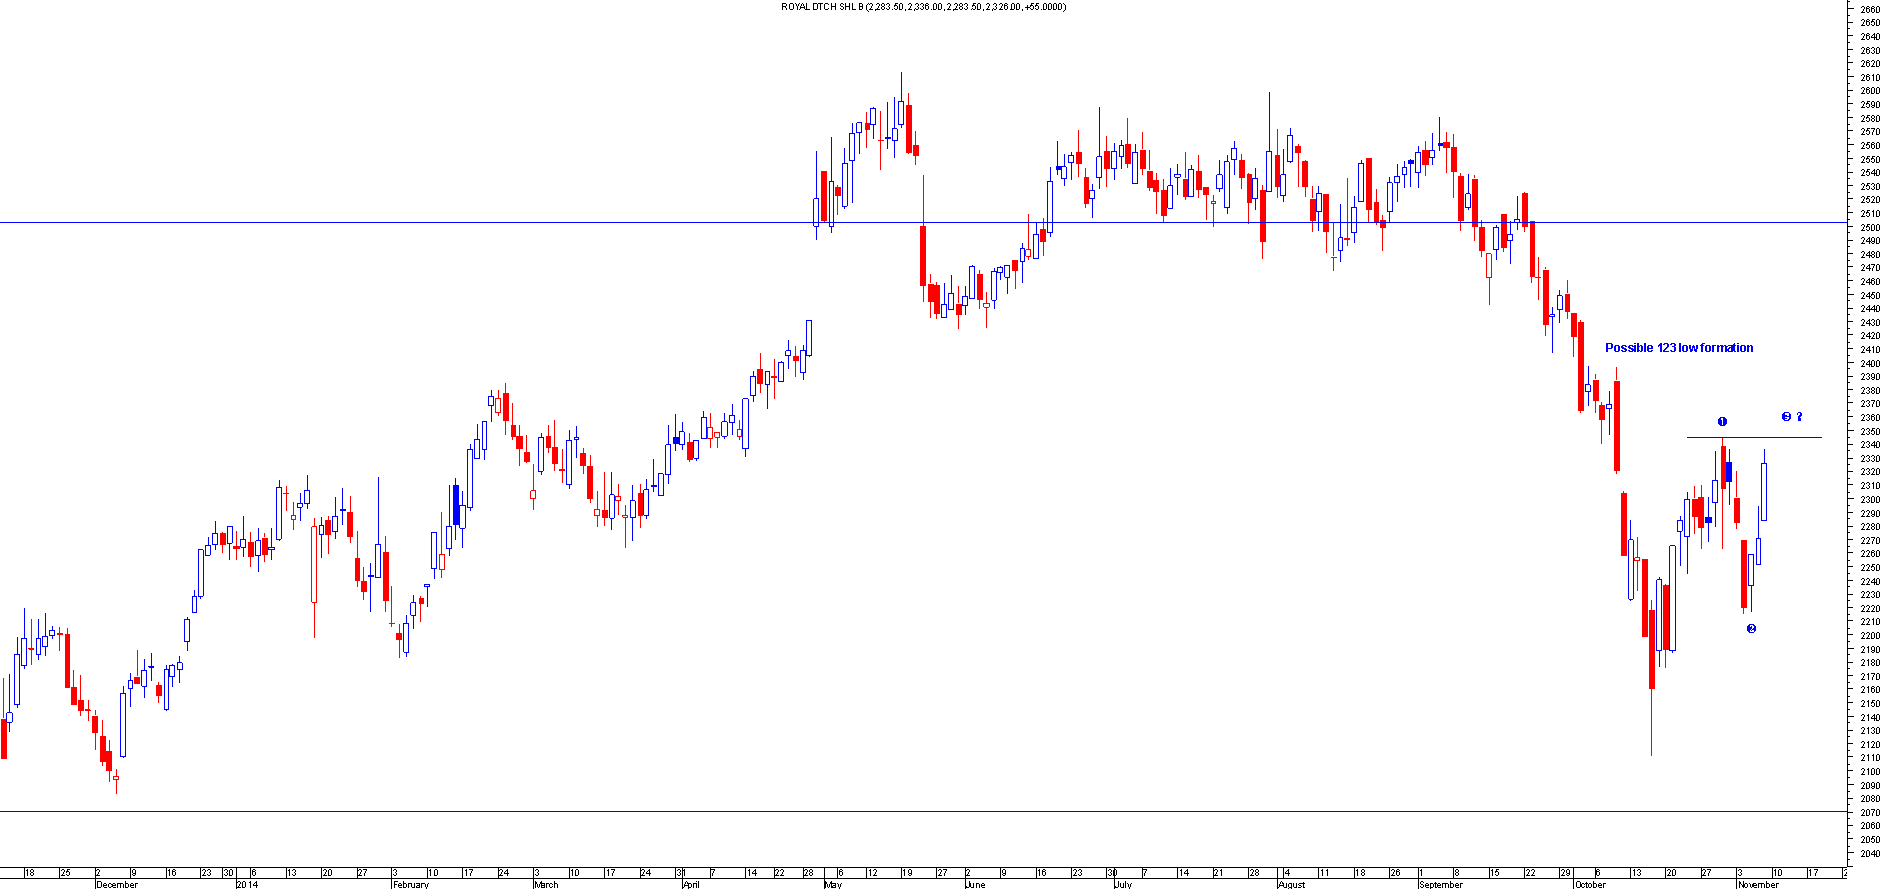This screenshot has height=889, width=1883.
Task: Click the October label on date axis
Action: click(1590, 884)
